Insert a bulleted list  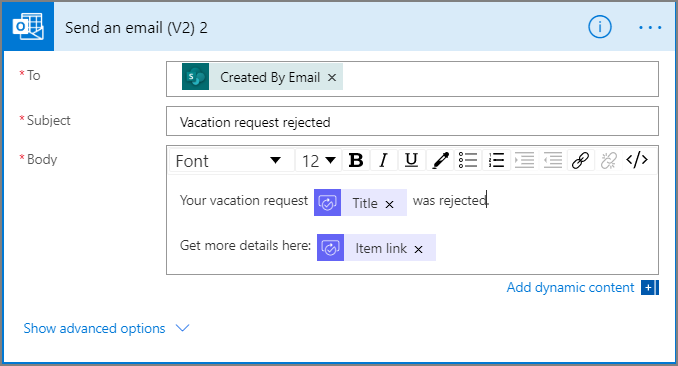pos(468,161)
